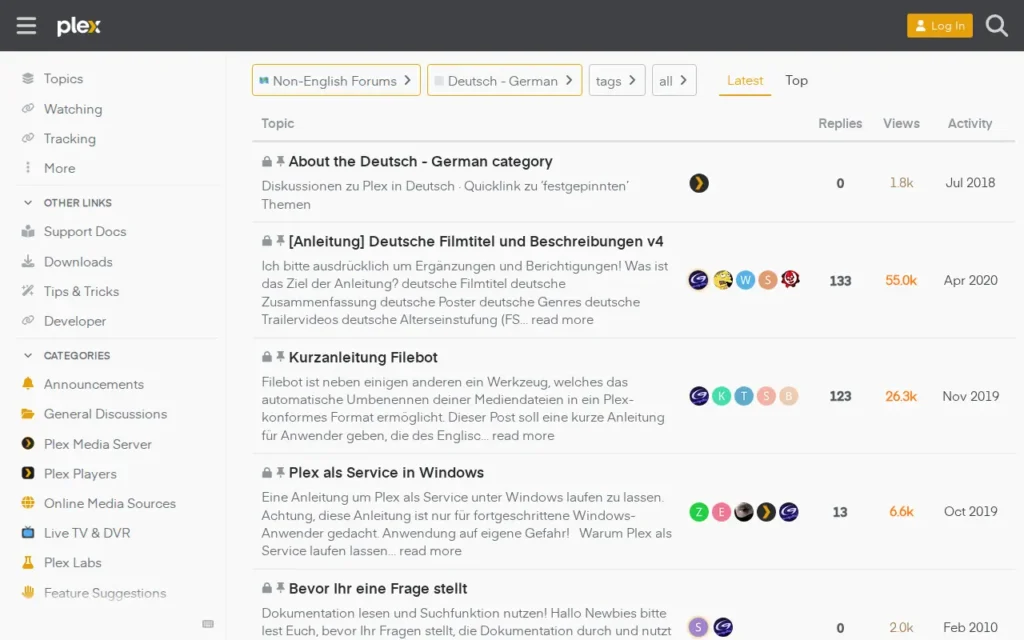This screenshot has height=640, width=1024.
Task: Click the Support Docs icon
Action: click(x=27, y=231)
